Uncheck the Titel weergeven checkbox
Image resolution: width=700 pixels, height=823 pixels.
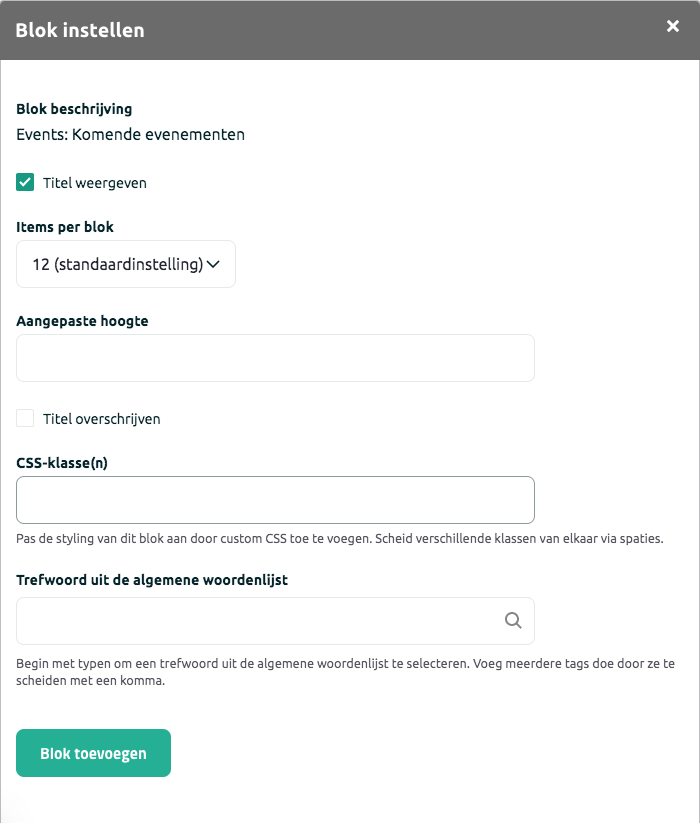tap(25, 183)
